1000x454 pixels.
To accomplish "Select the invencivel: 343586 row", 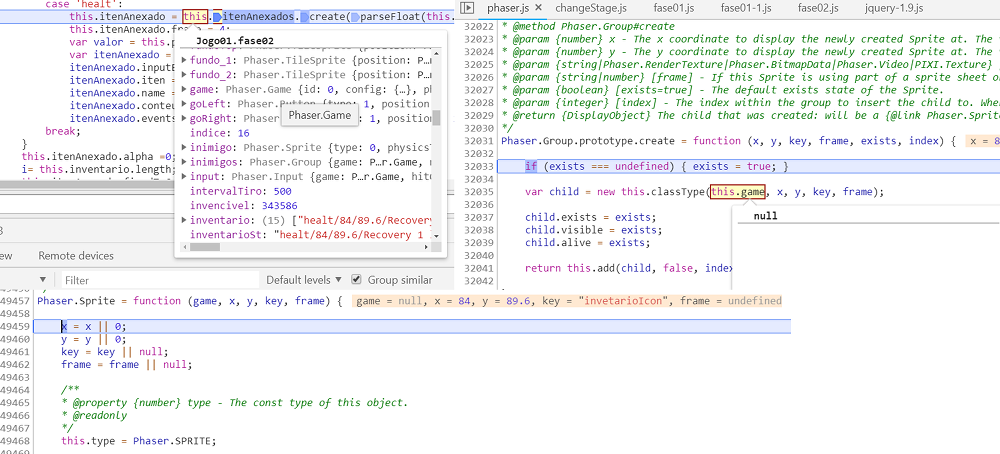I will pos(244,206).
